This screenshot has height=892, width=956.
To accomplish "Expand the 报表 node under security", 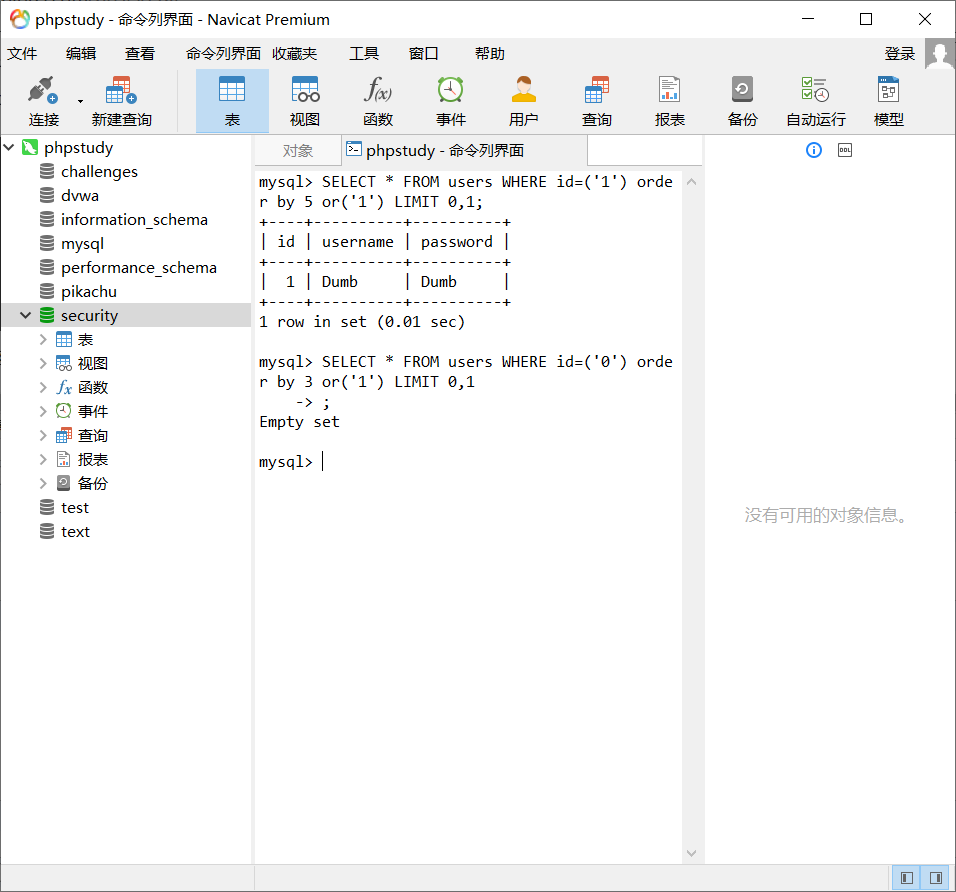I will click(x=43, y=459).
